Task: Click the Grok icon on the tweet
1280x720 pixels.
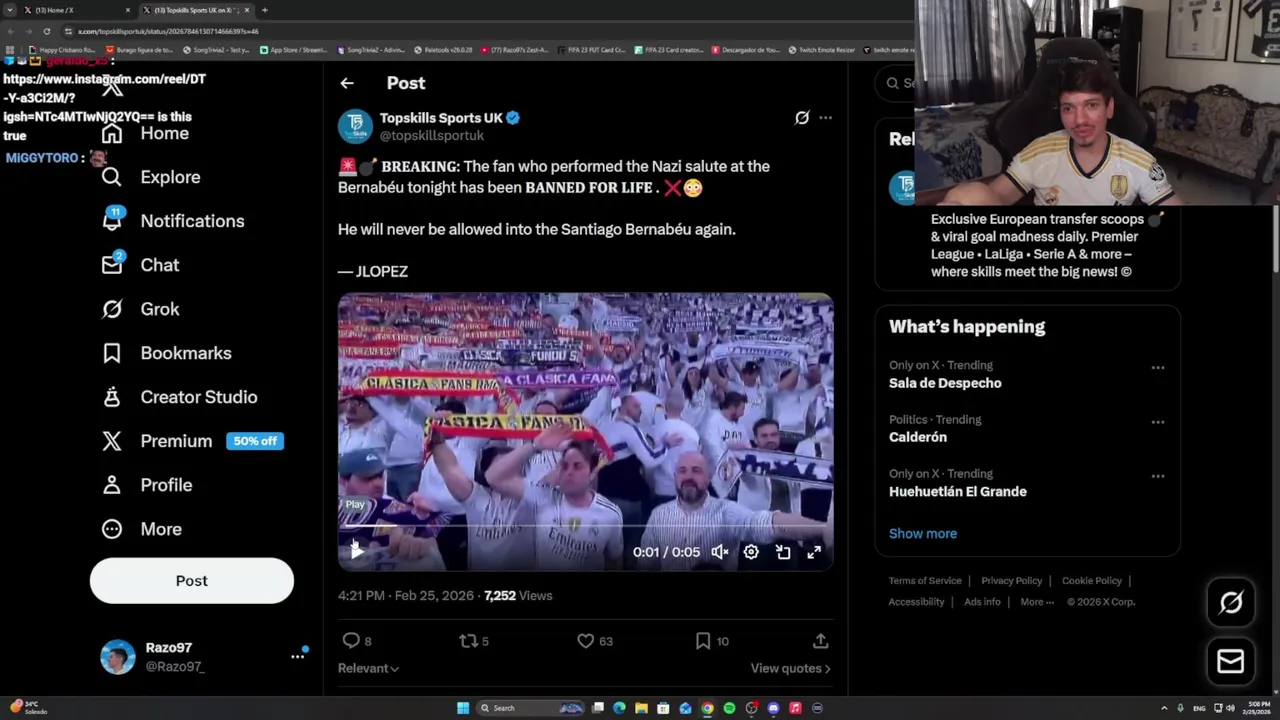Action: pyautogui.click(x=802, y=118)
